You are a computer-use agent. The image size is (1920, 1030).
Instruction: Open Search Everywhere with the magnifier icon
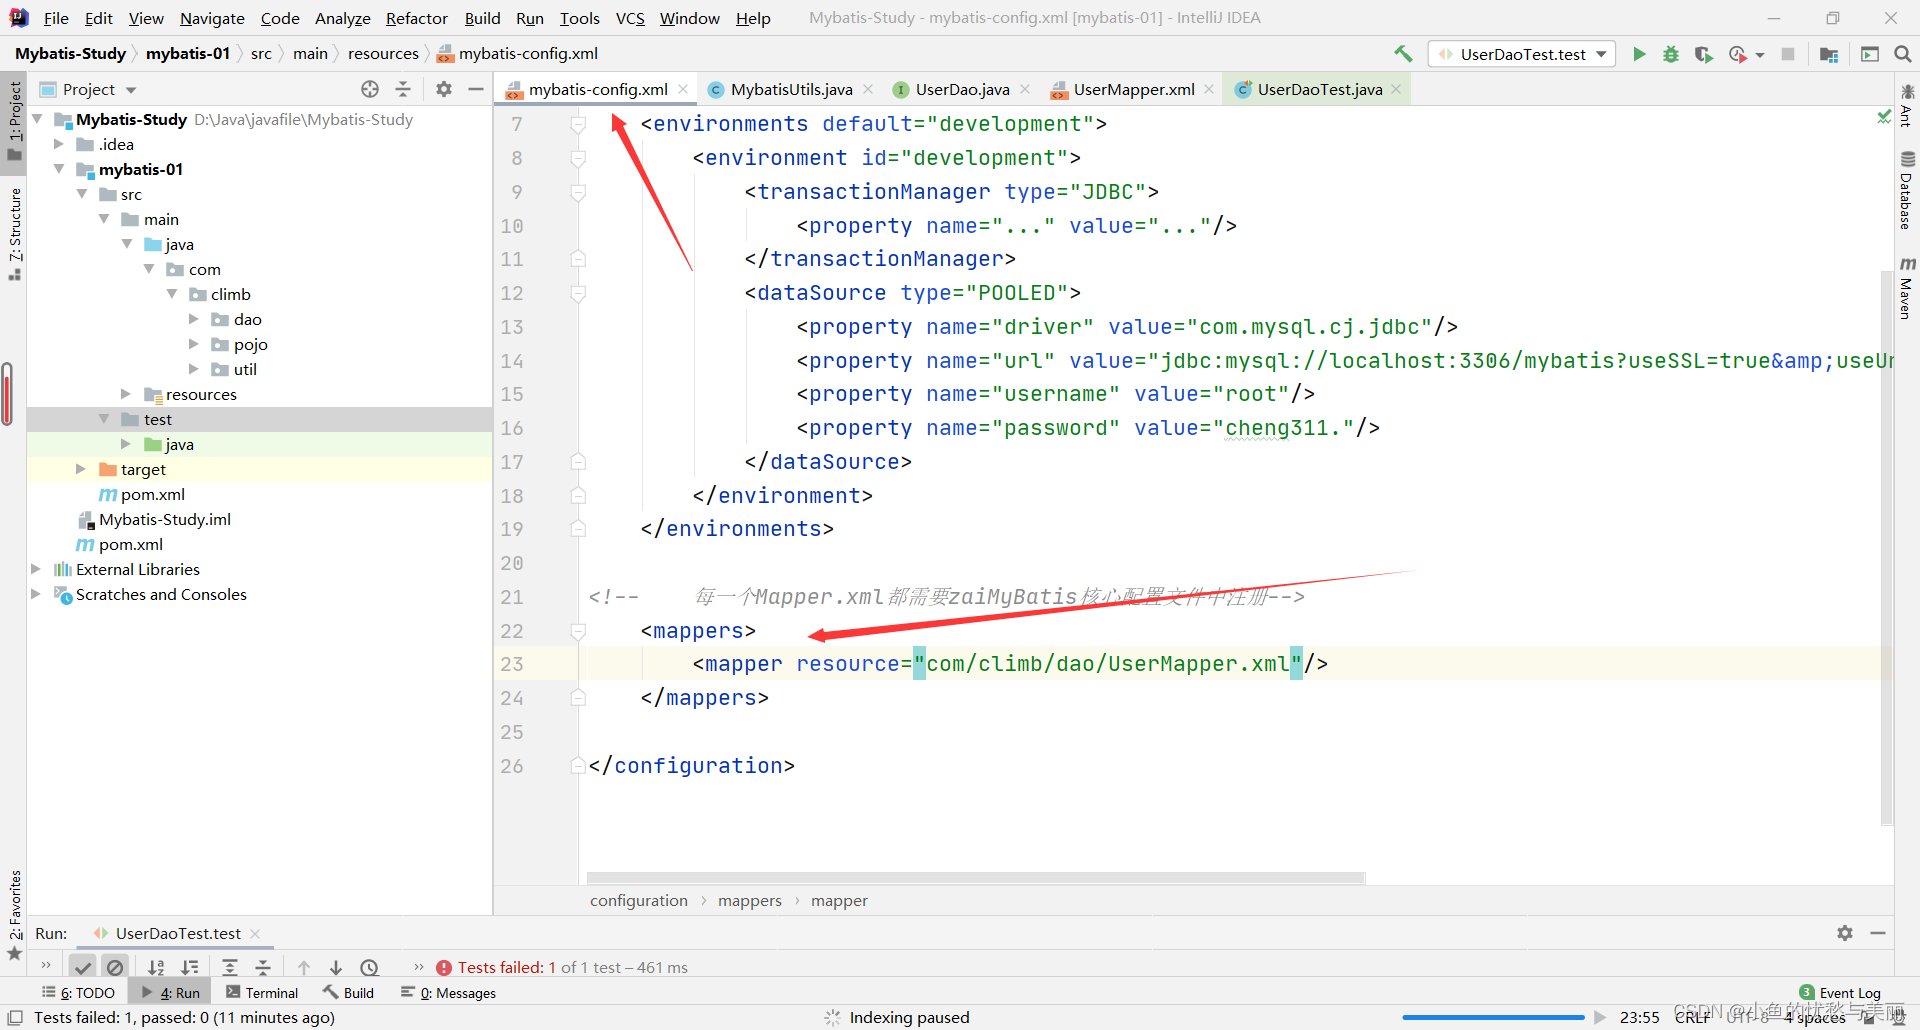pyautogui.click(x=1901, y=54)
